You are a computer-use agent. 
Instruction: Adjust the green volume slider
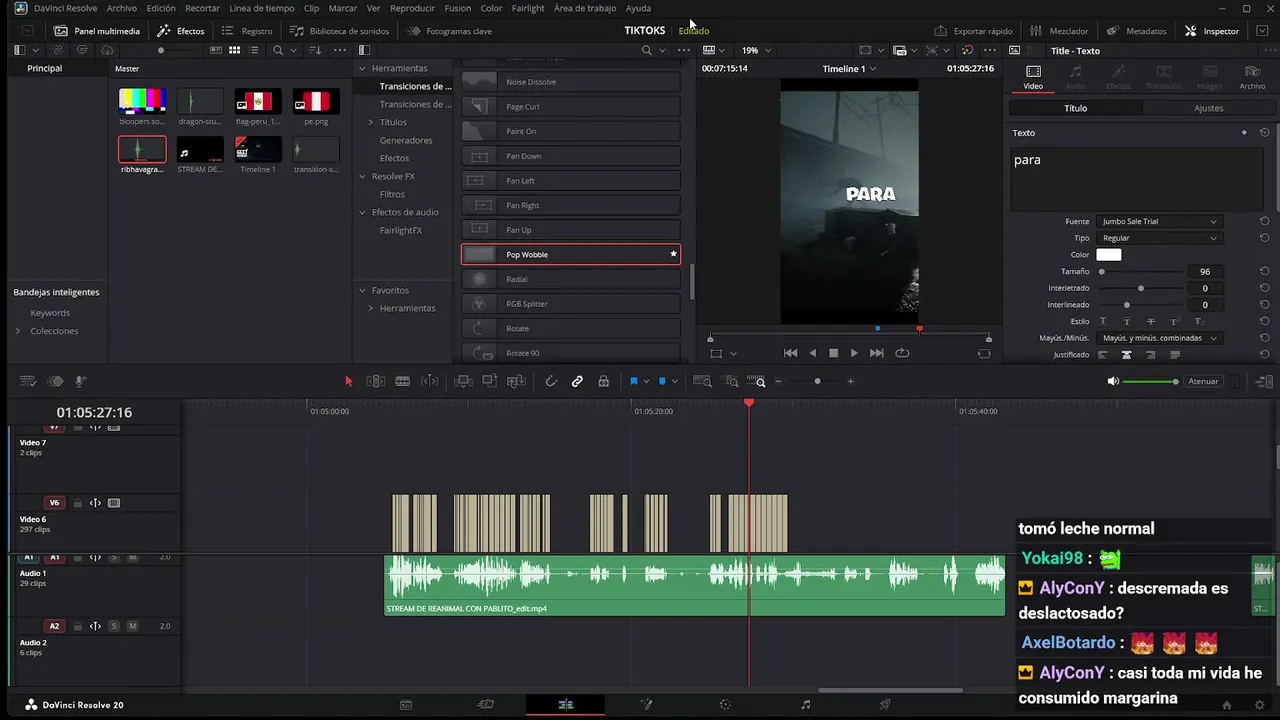click(x=1150, y=381)
